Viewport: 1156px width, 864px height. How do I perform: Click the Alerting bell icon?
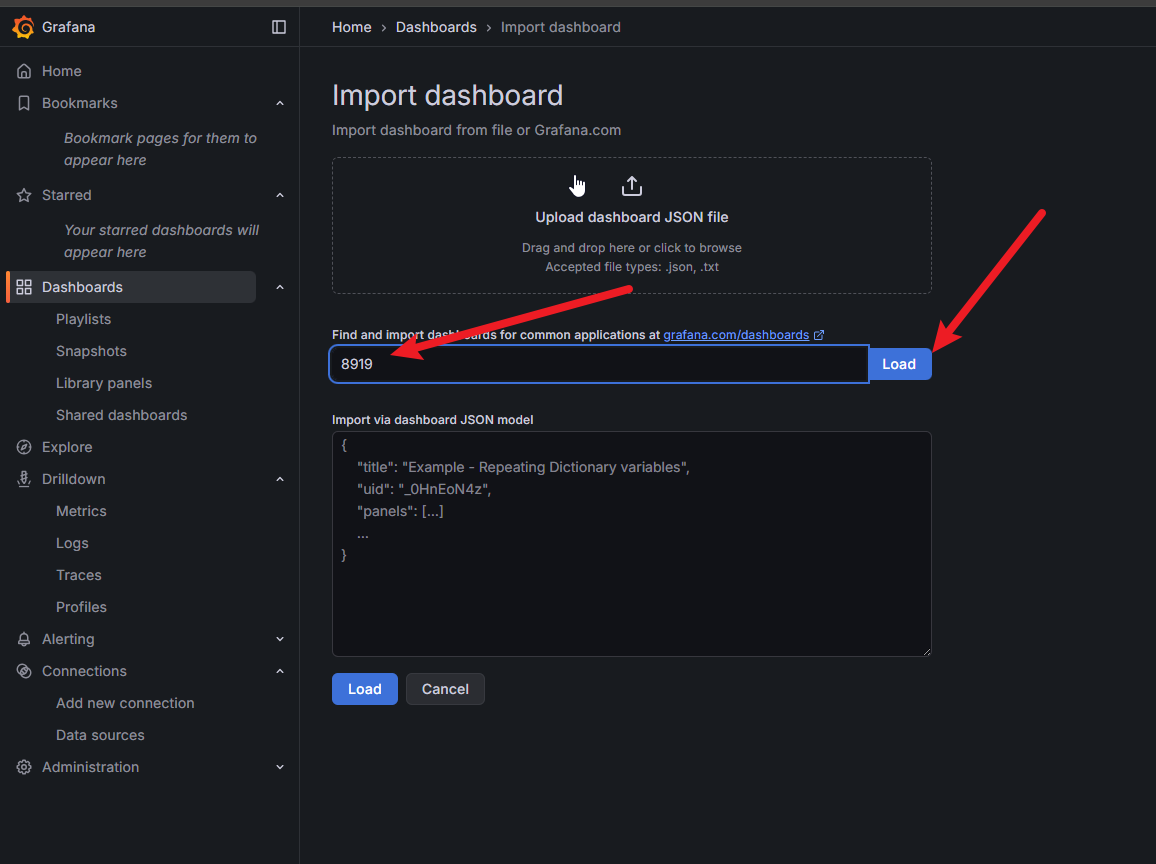coord(24,639)
